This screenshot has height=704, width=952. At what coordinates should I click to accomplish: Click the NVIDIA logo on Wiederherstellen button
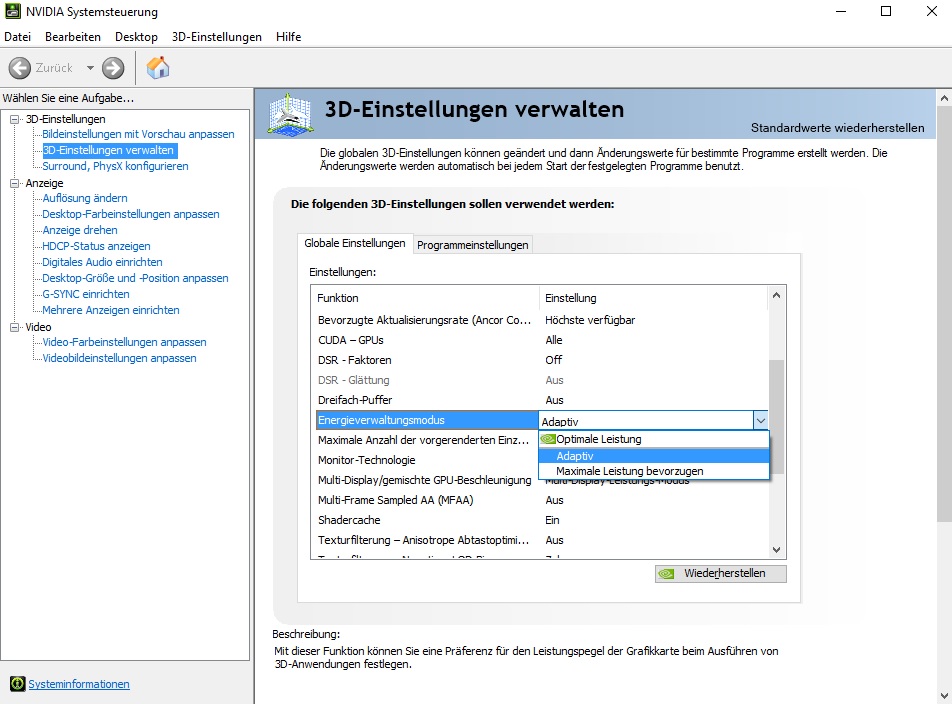coord(666,574)
